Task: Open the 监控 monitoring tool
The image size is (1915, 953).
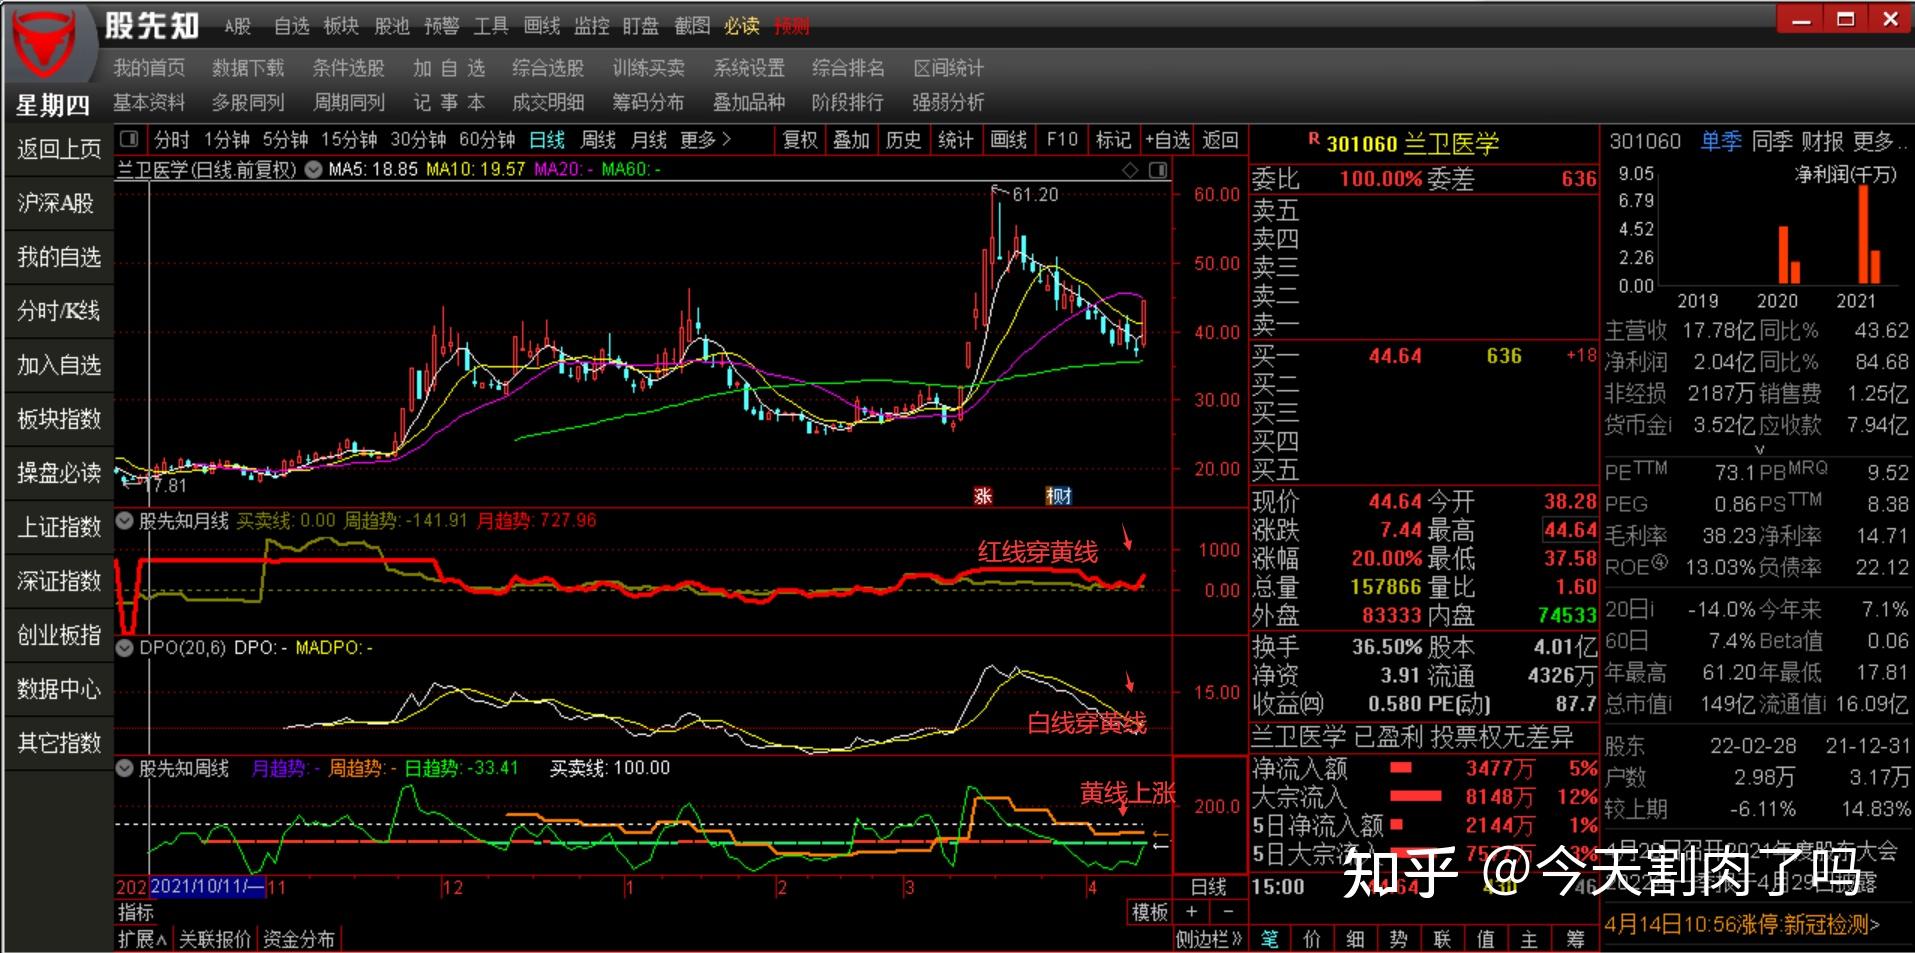Action: click(593, 27)
